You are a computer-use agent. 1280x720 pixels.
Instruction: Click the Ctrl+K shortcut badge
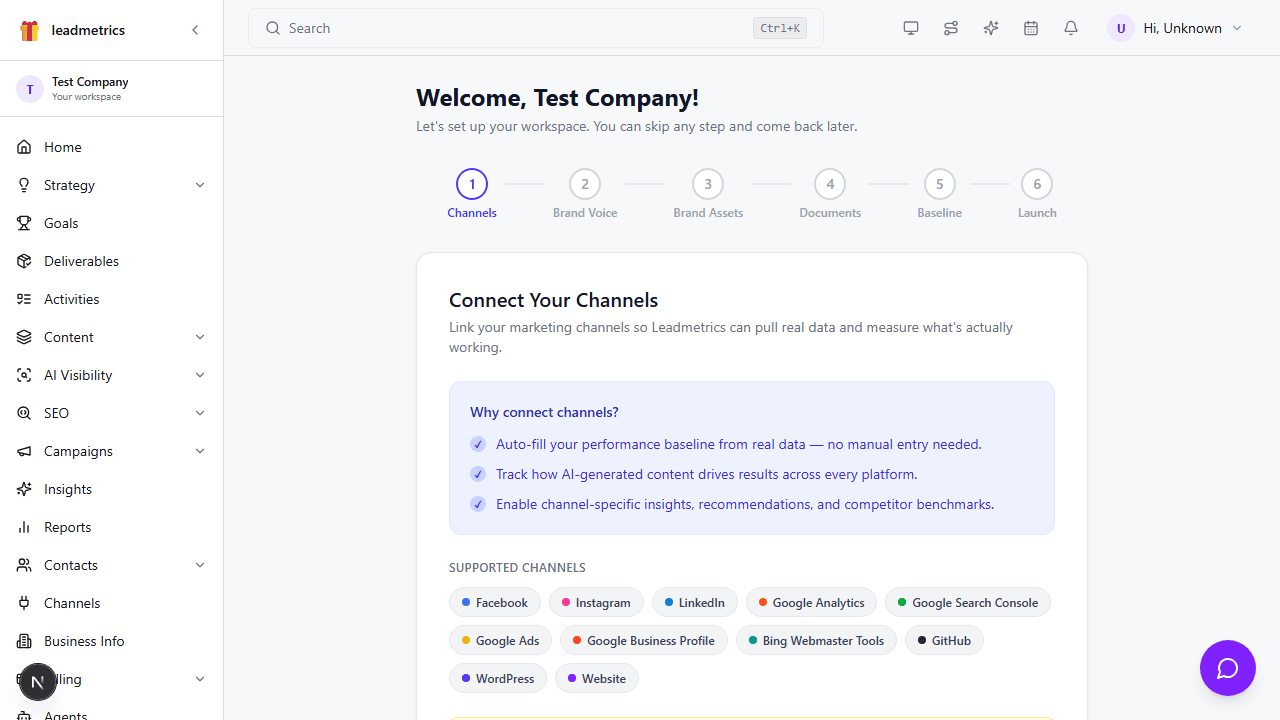pos(780,28)
